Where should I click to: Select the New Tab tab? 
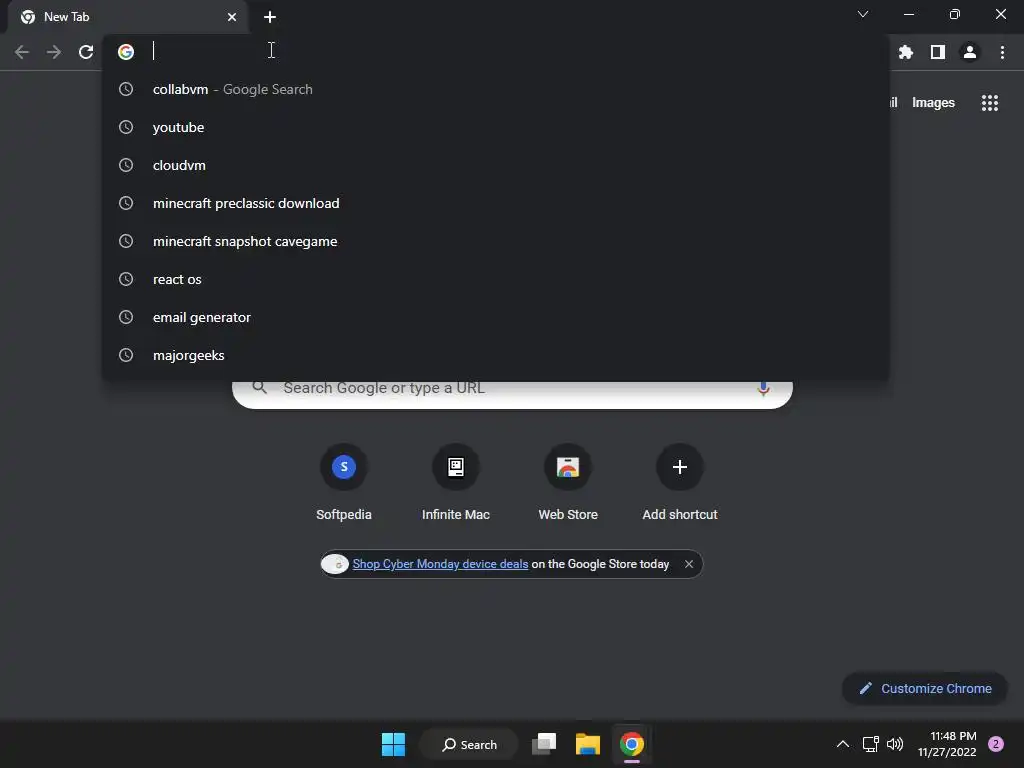127,17
